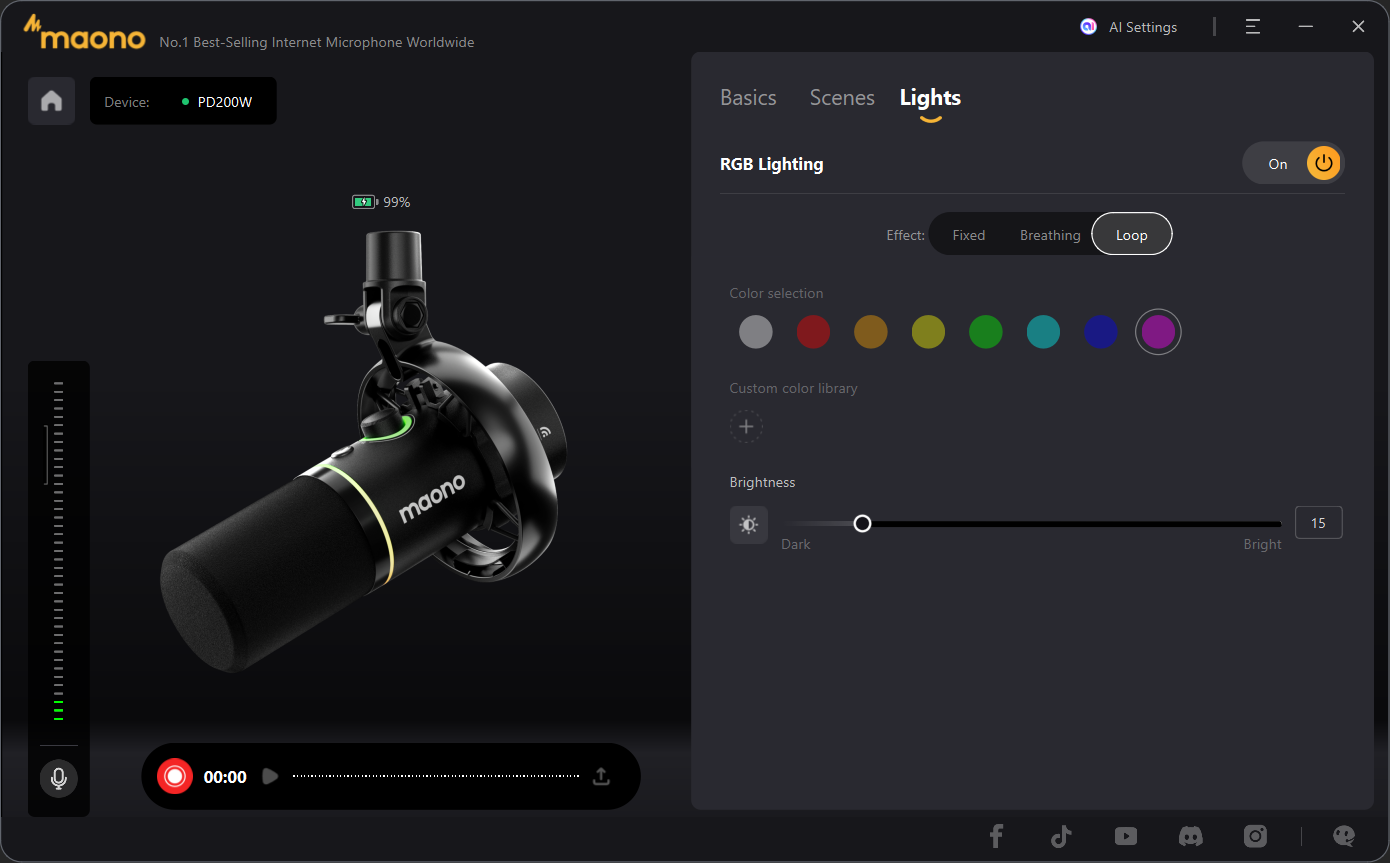Click the 'No.1 Best-Selling Internet Microphone Worldwide' tagline
Viewport: 1390px width, 863px height.
(317, 42)
